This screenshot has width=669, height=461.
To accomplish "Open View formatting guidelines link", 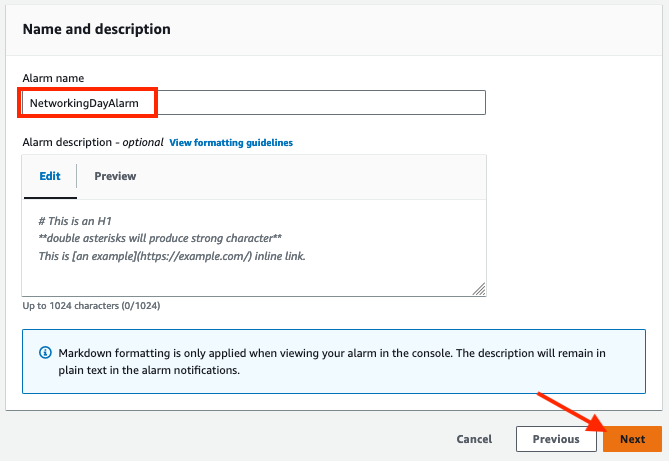I will click(231, 143).
